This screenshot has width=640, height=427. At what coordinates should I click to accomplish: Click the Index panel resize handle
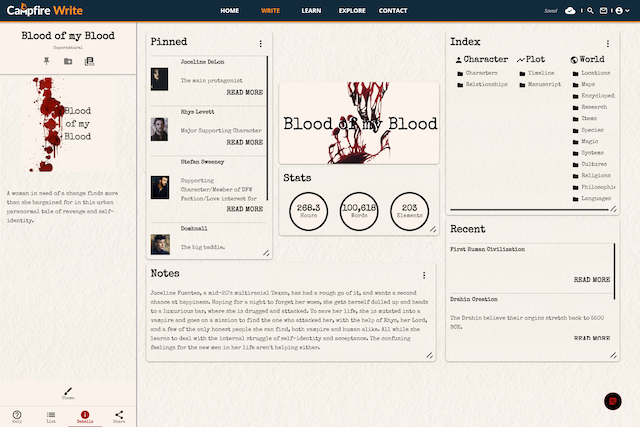[613, 209]
